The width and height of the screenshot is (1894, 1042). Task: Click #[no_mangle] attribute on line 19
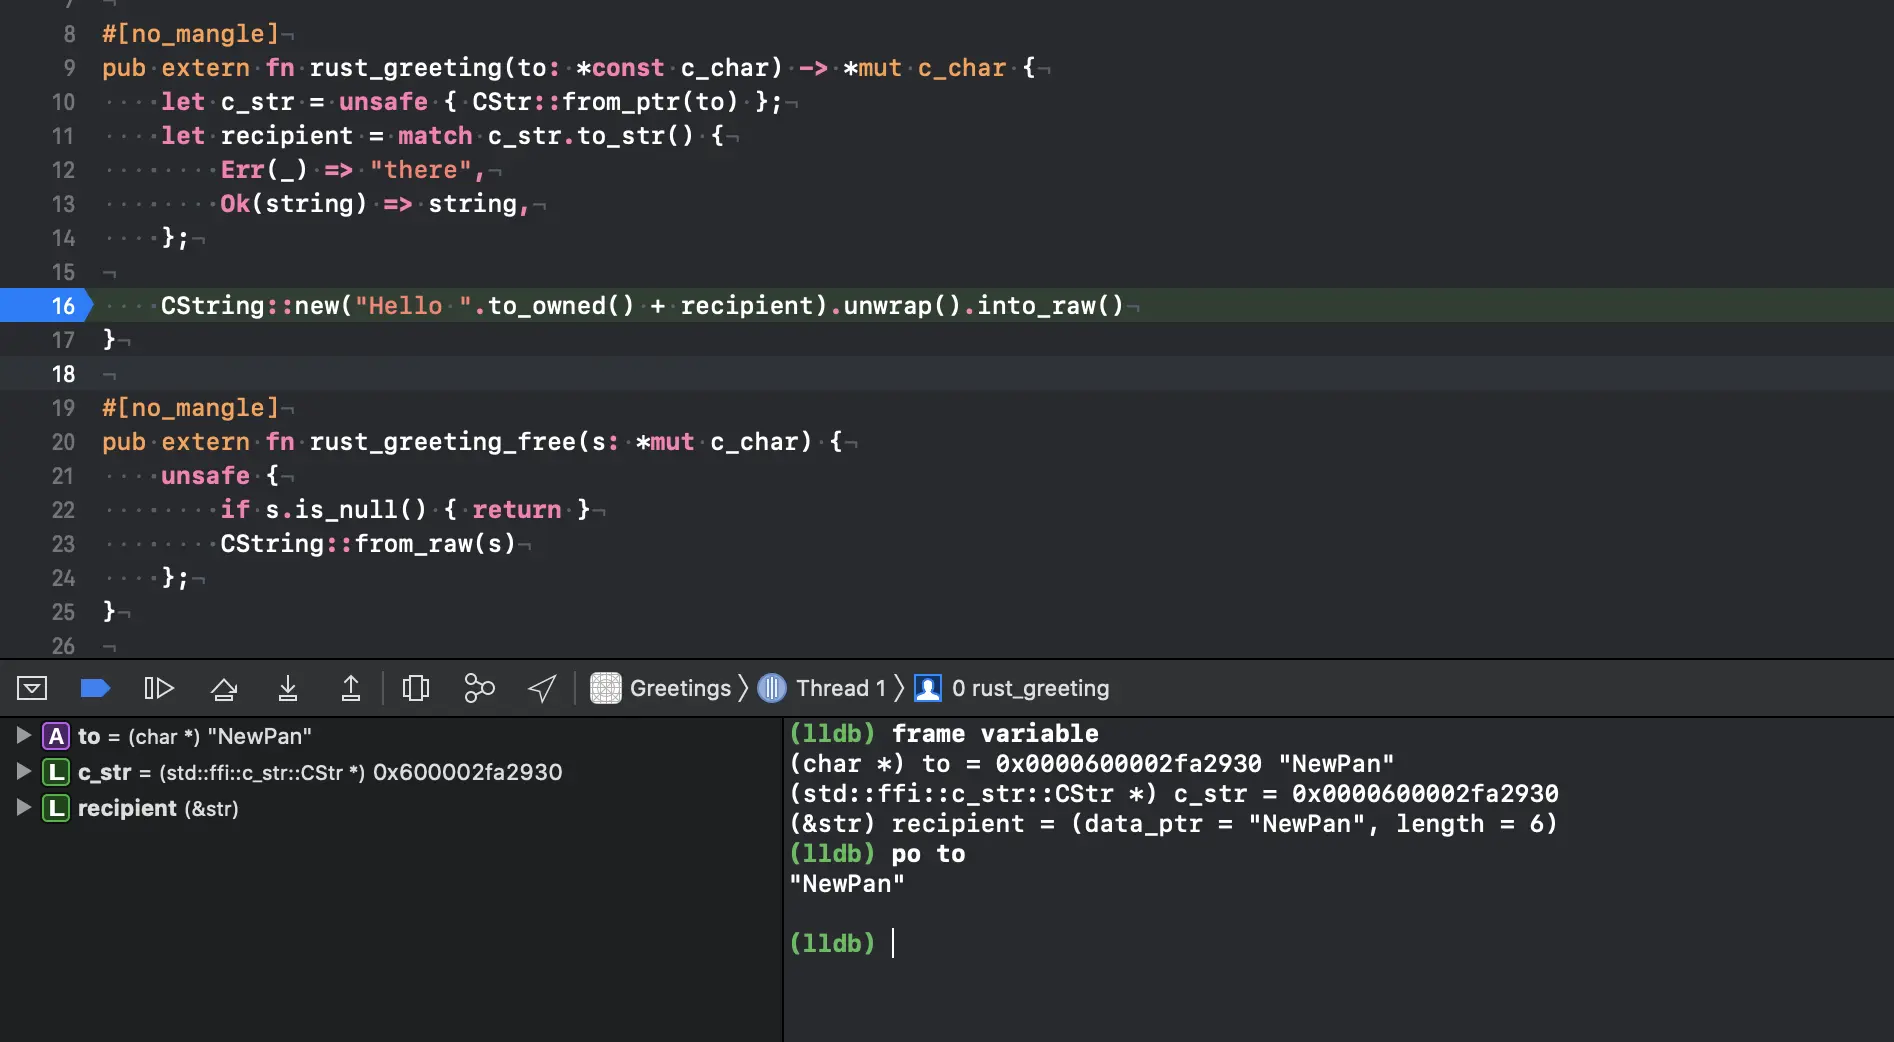[190, 408]
